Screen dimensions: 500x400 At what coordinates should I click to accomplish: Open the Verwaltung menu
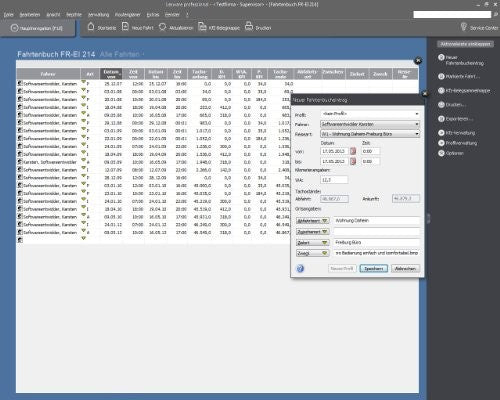click(x=98, y=15)
